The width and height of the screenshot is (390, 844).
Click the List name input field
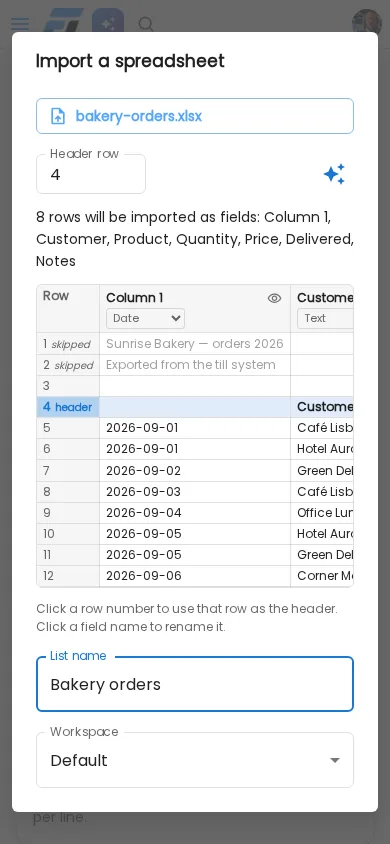[195, 684]
